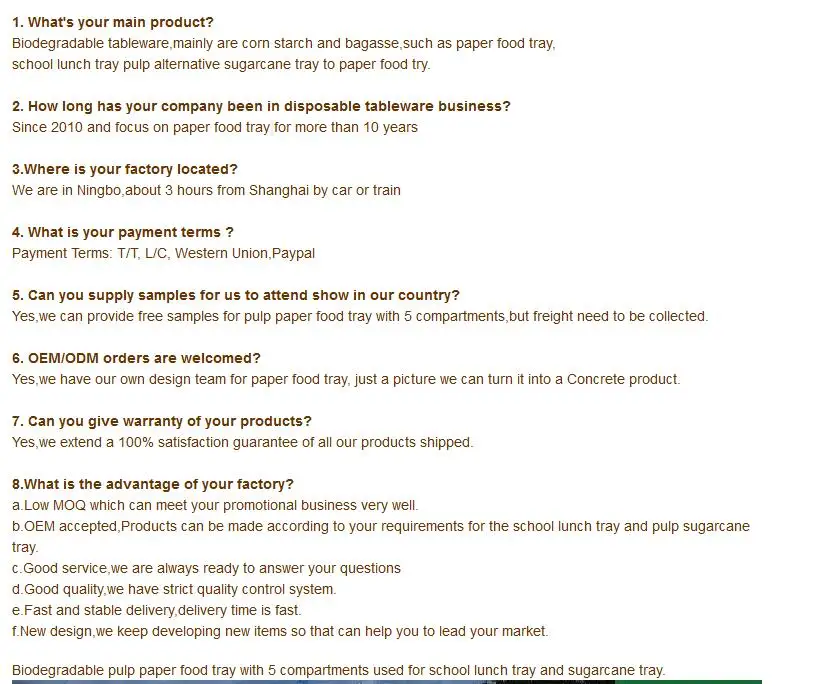Click the Ningbo location answer line
This screenshot has width=818, height=684.
tap(206, 190)
